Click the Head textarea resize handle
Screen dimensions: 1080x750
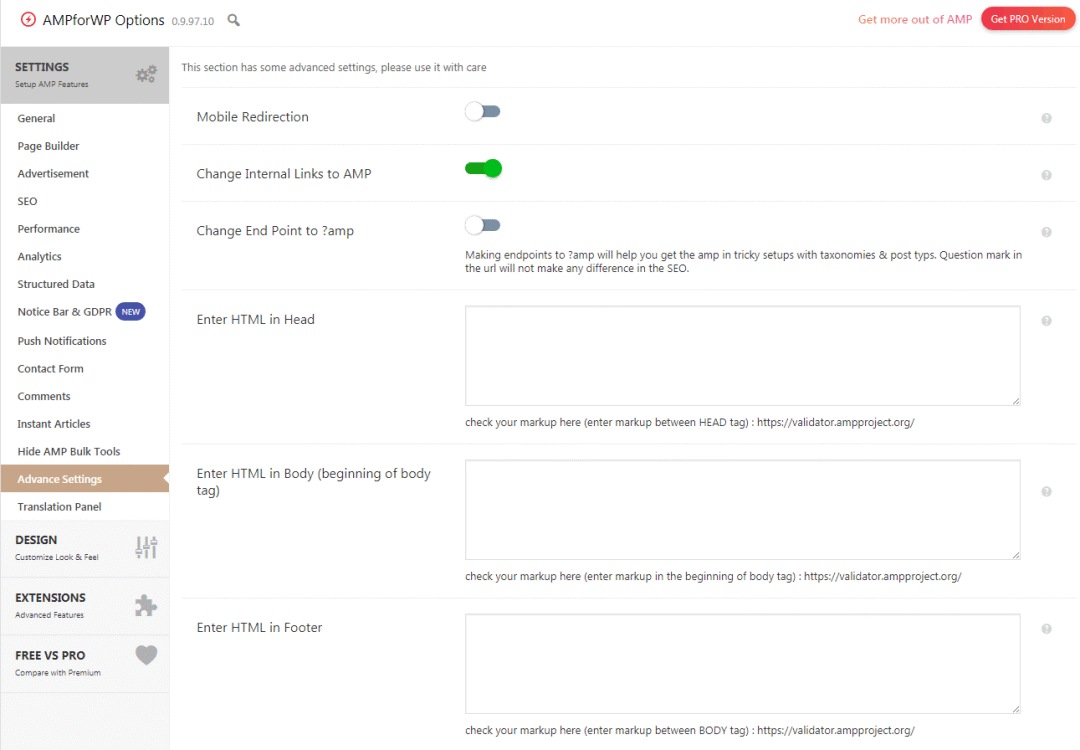(1016, 401)
